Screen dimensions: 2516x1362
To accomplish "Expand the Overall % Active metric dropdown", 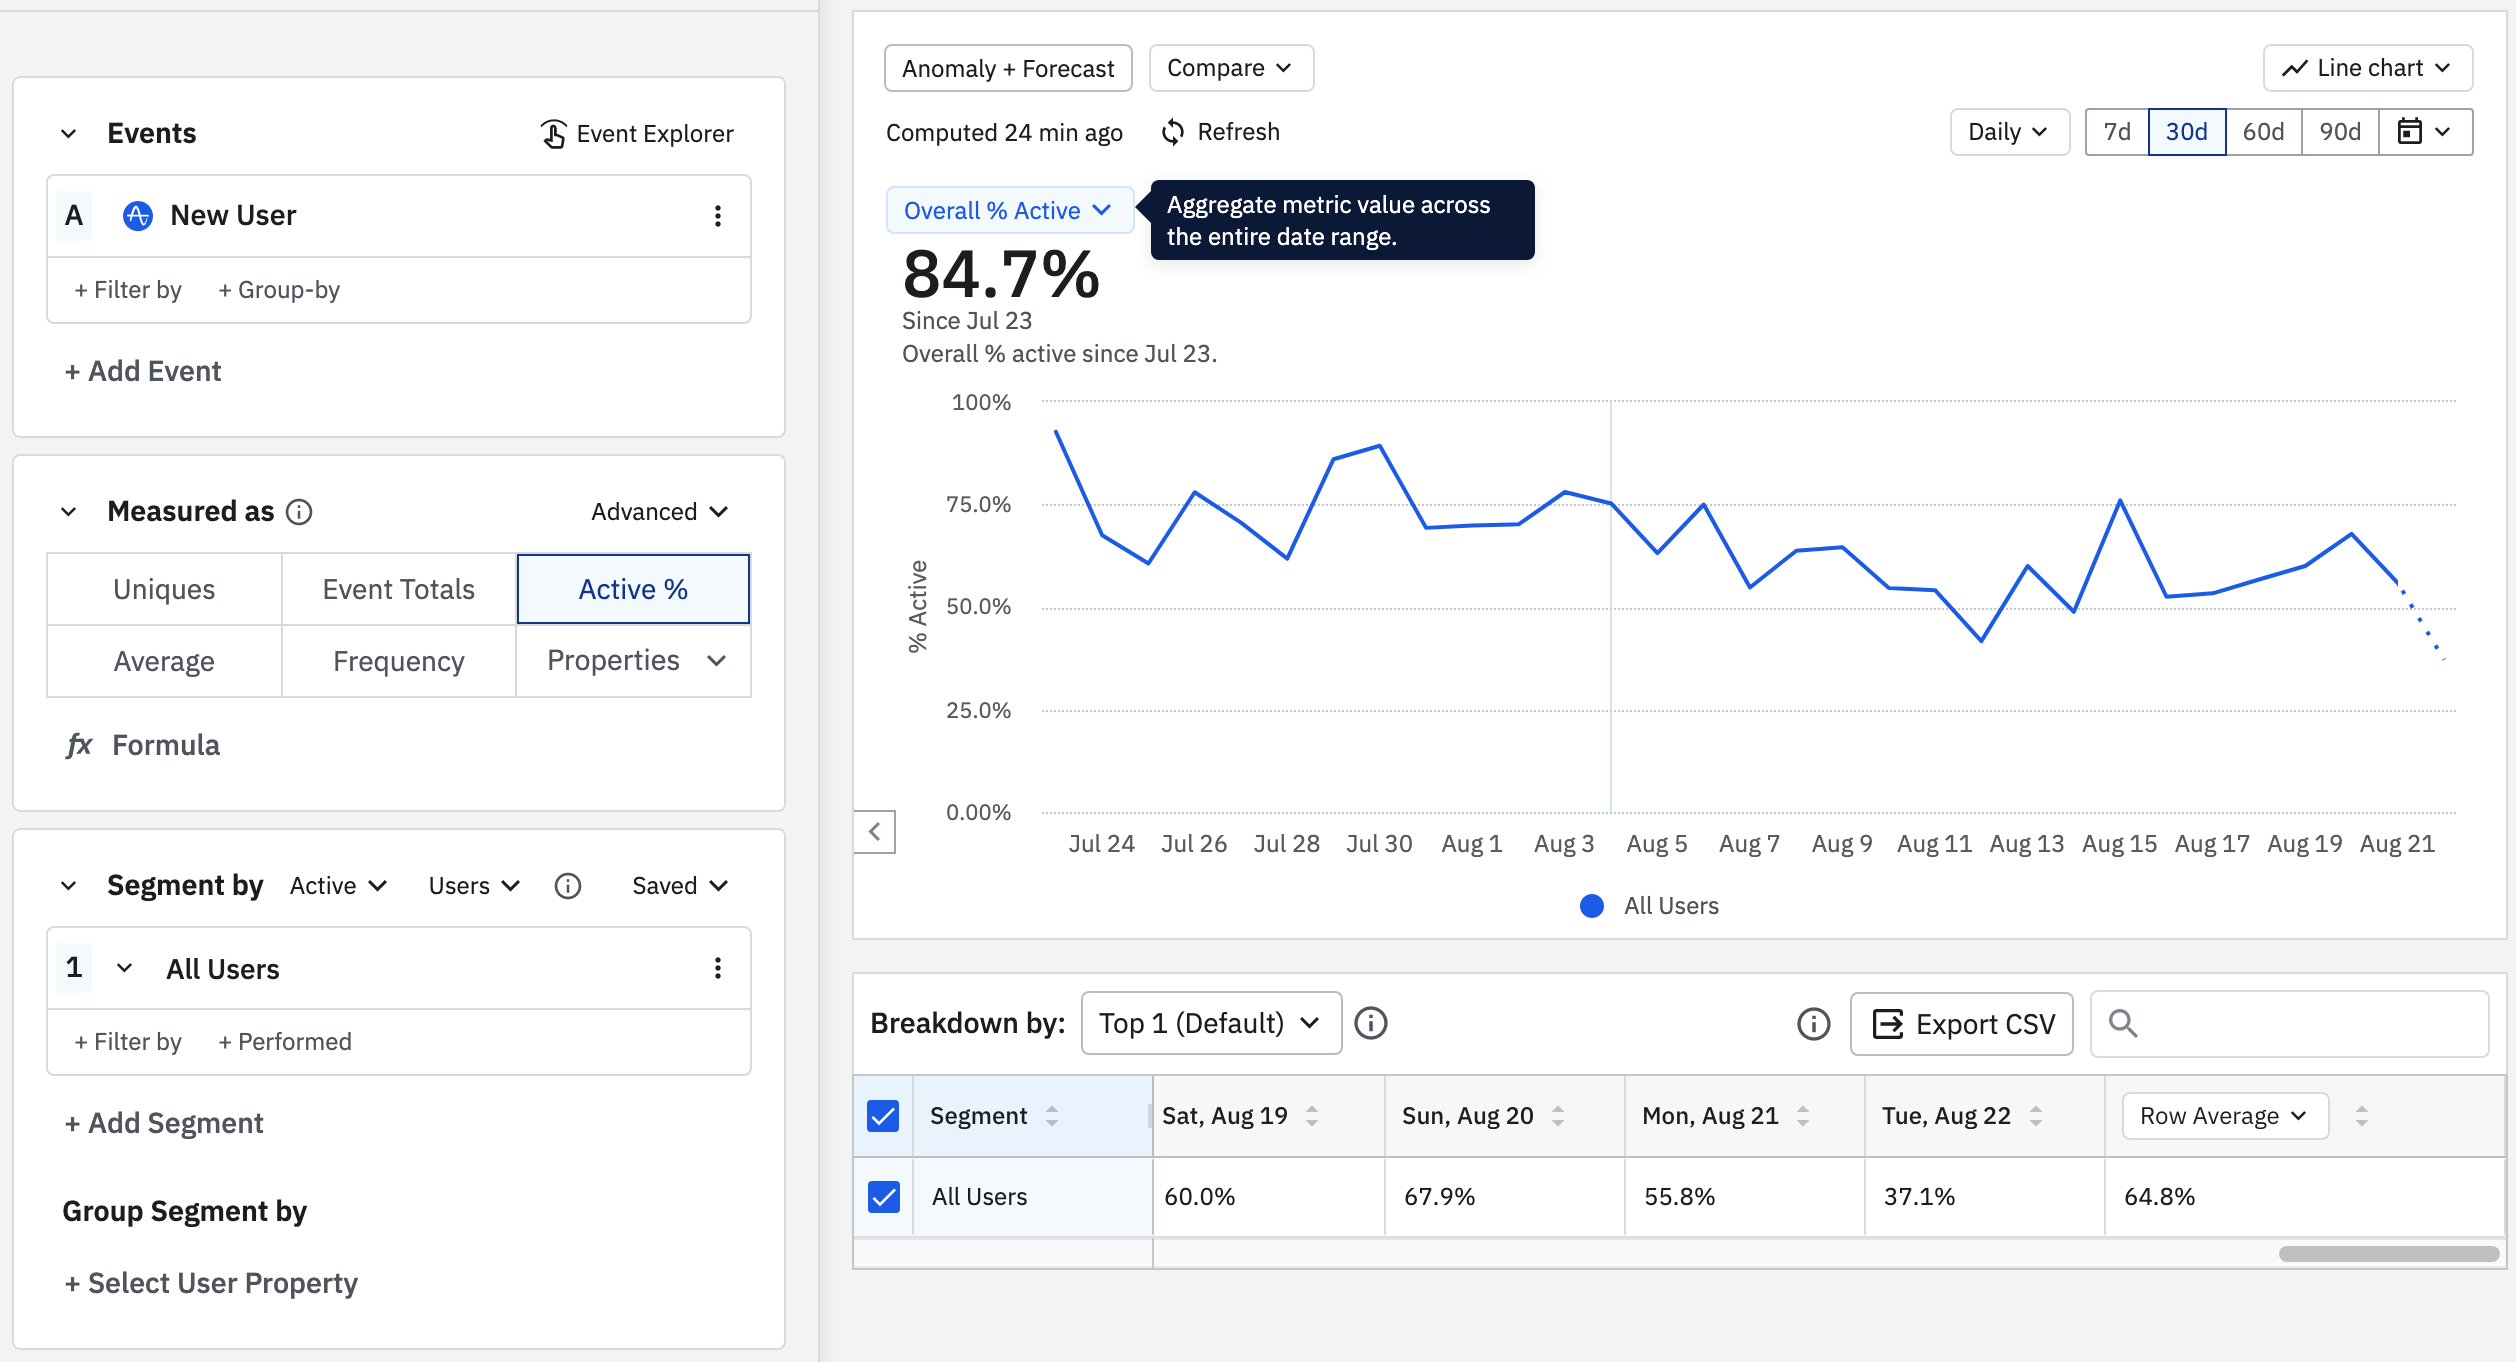I will [x=1008, y=210].
